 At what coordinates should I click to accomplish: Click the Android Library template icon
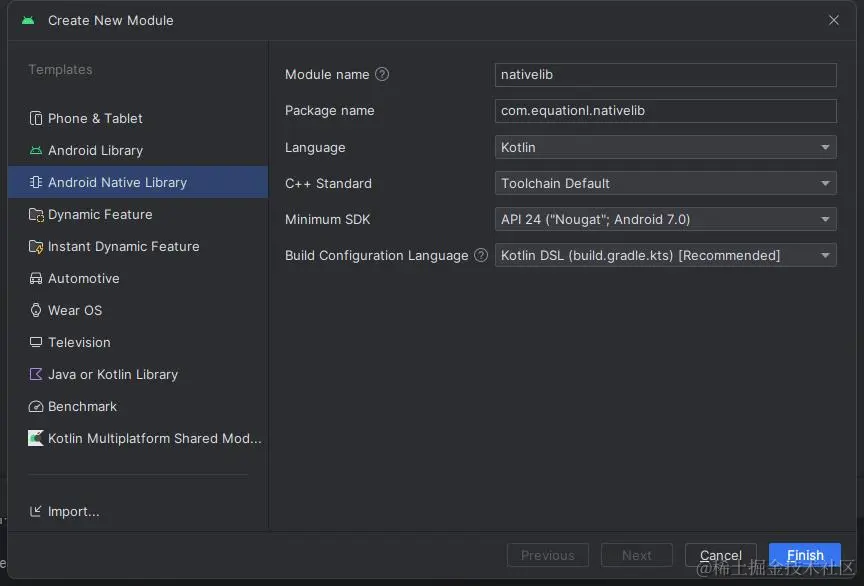tap(36, 150)
